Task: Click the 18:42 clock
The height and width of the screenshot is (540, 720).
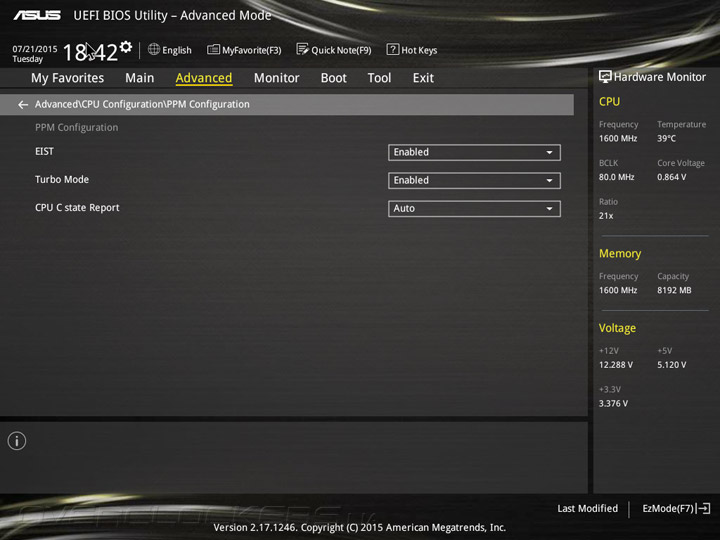Action: 90,52
